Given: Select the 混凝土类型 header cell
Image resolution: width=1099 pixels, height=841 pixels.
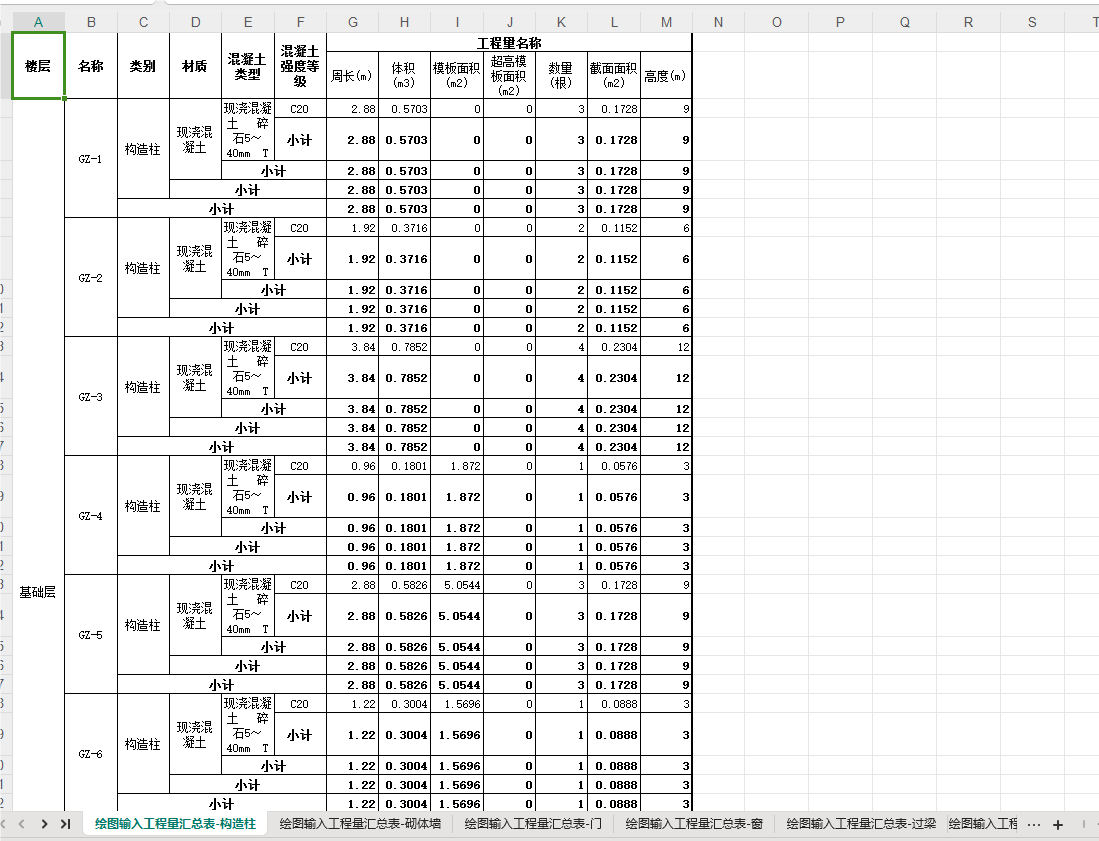Looking at the screenshot, I should pos(248,66).
